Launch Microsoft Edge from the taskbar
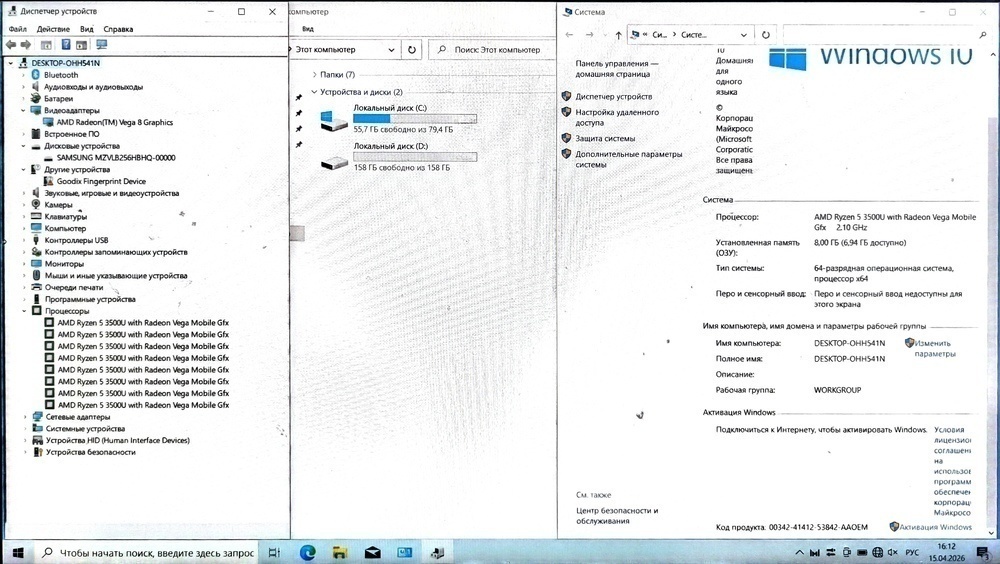Viewport: 1000px width, 564px height. pos(307,552)
